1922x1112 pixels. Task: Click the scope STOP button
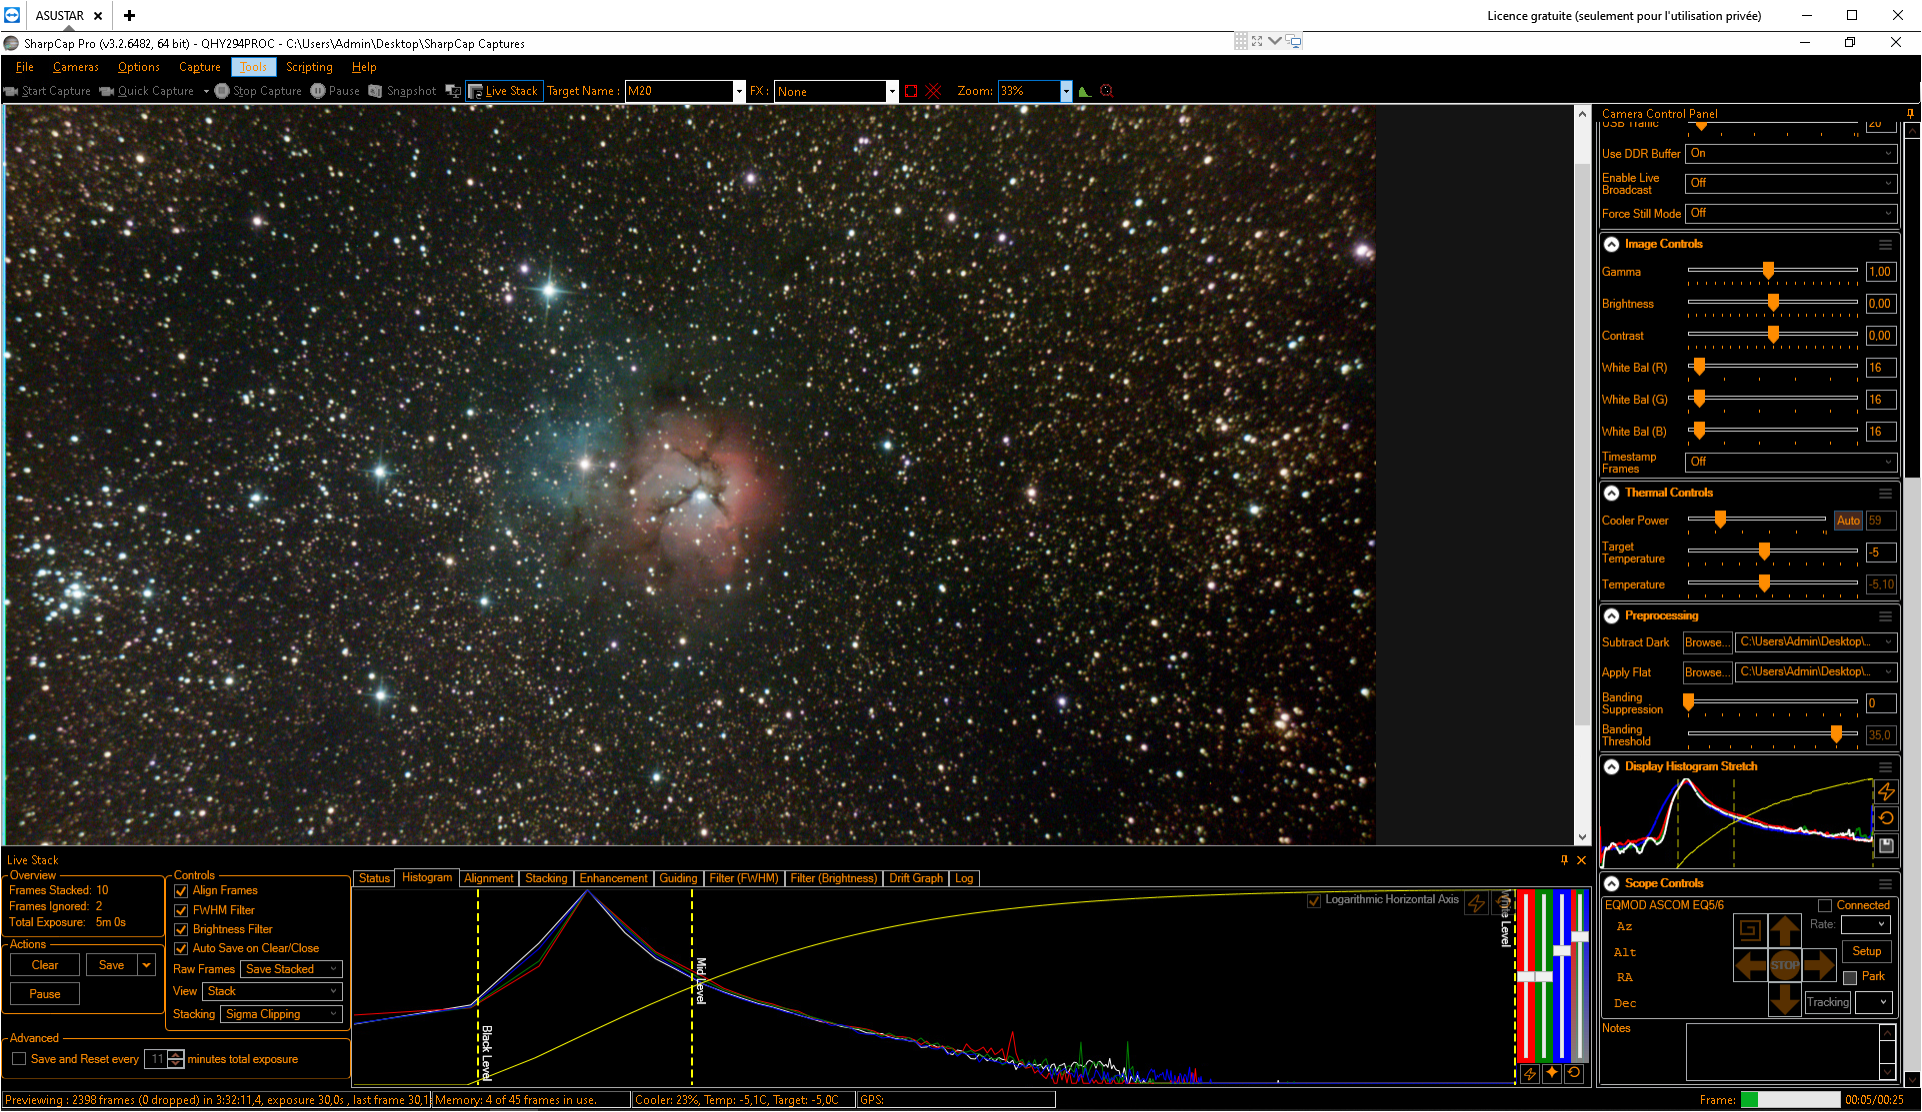(x=1784, y=965)
